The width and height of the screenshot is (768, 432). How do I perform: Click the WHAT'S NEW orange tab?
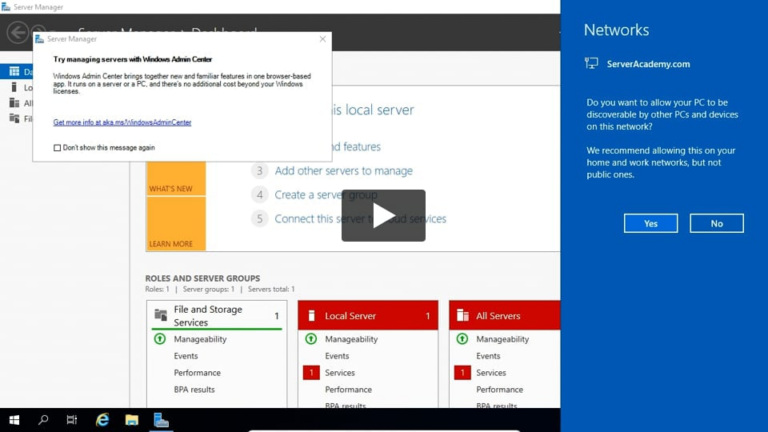171,189
